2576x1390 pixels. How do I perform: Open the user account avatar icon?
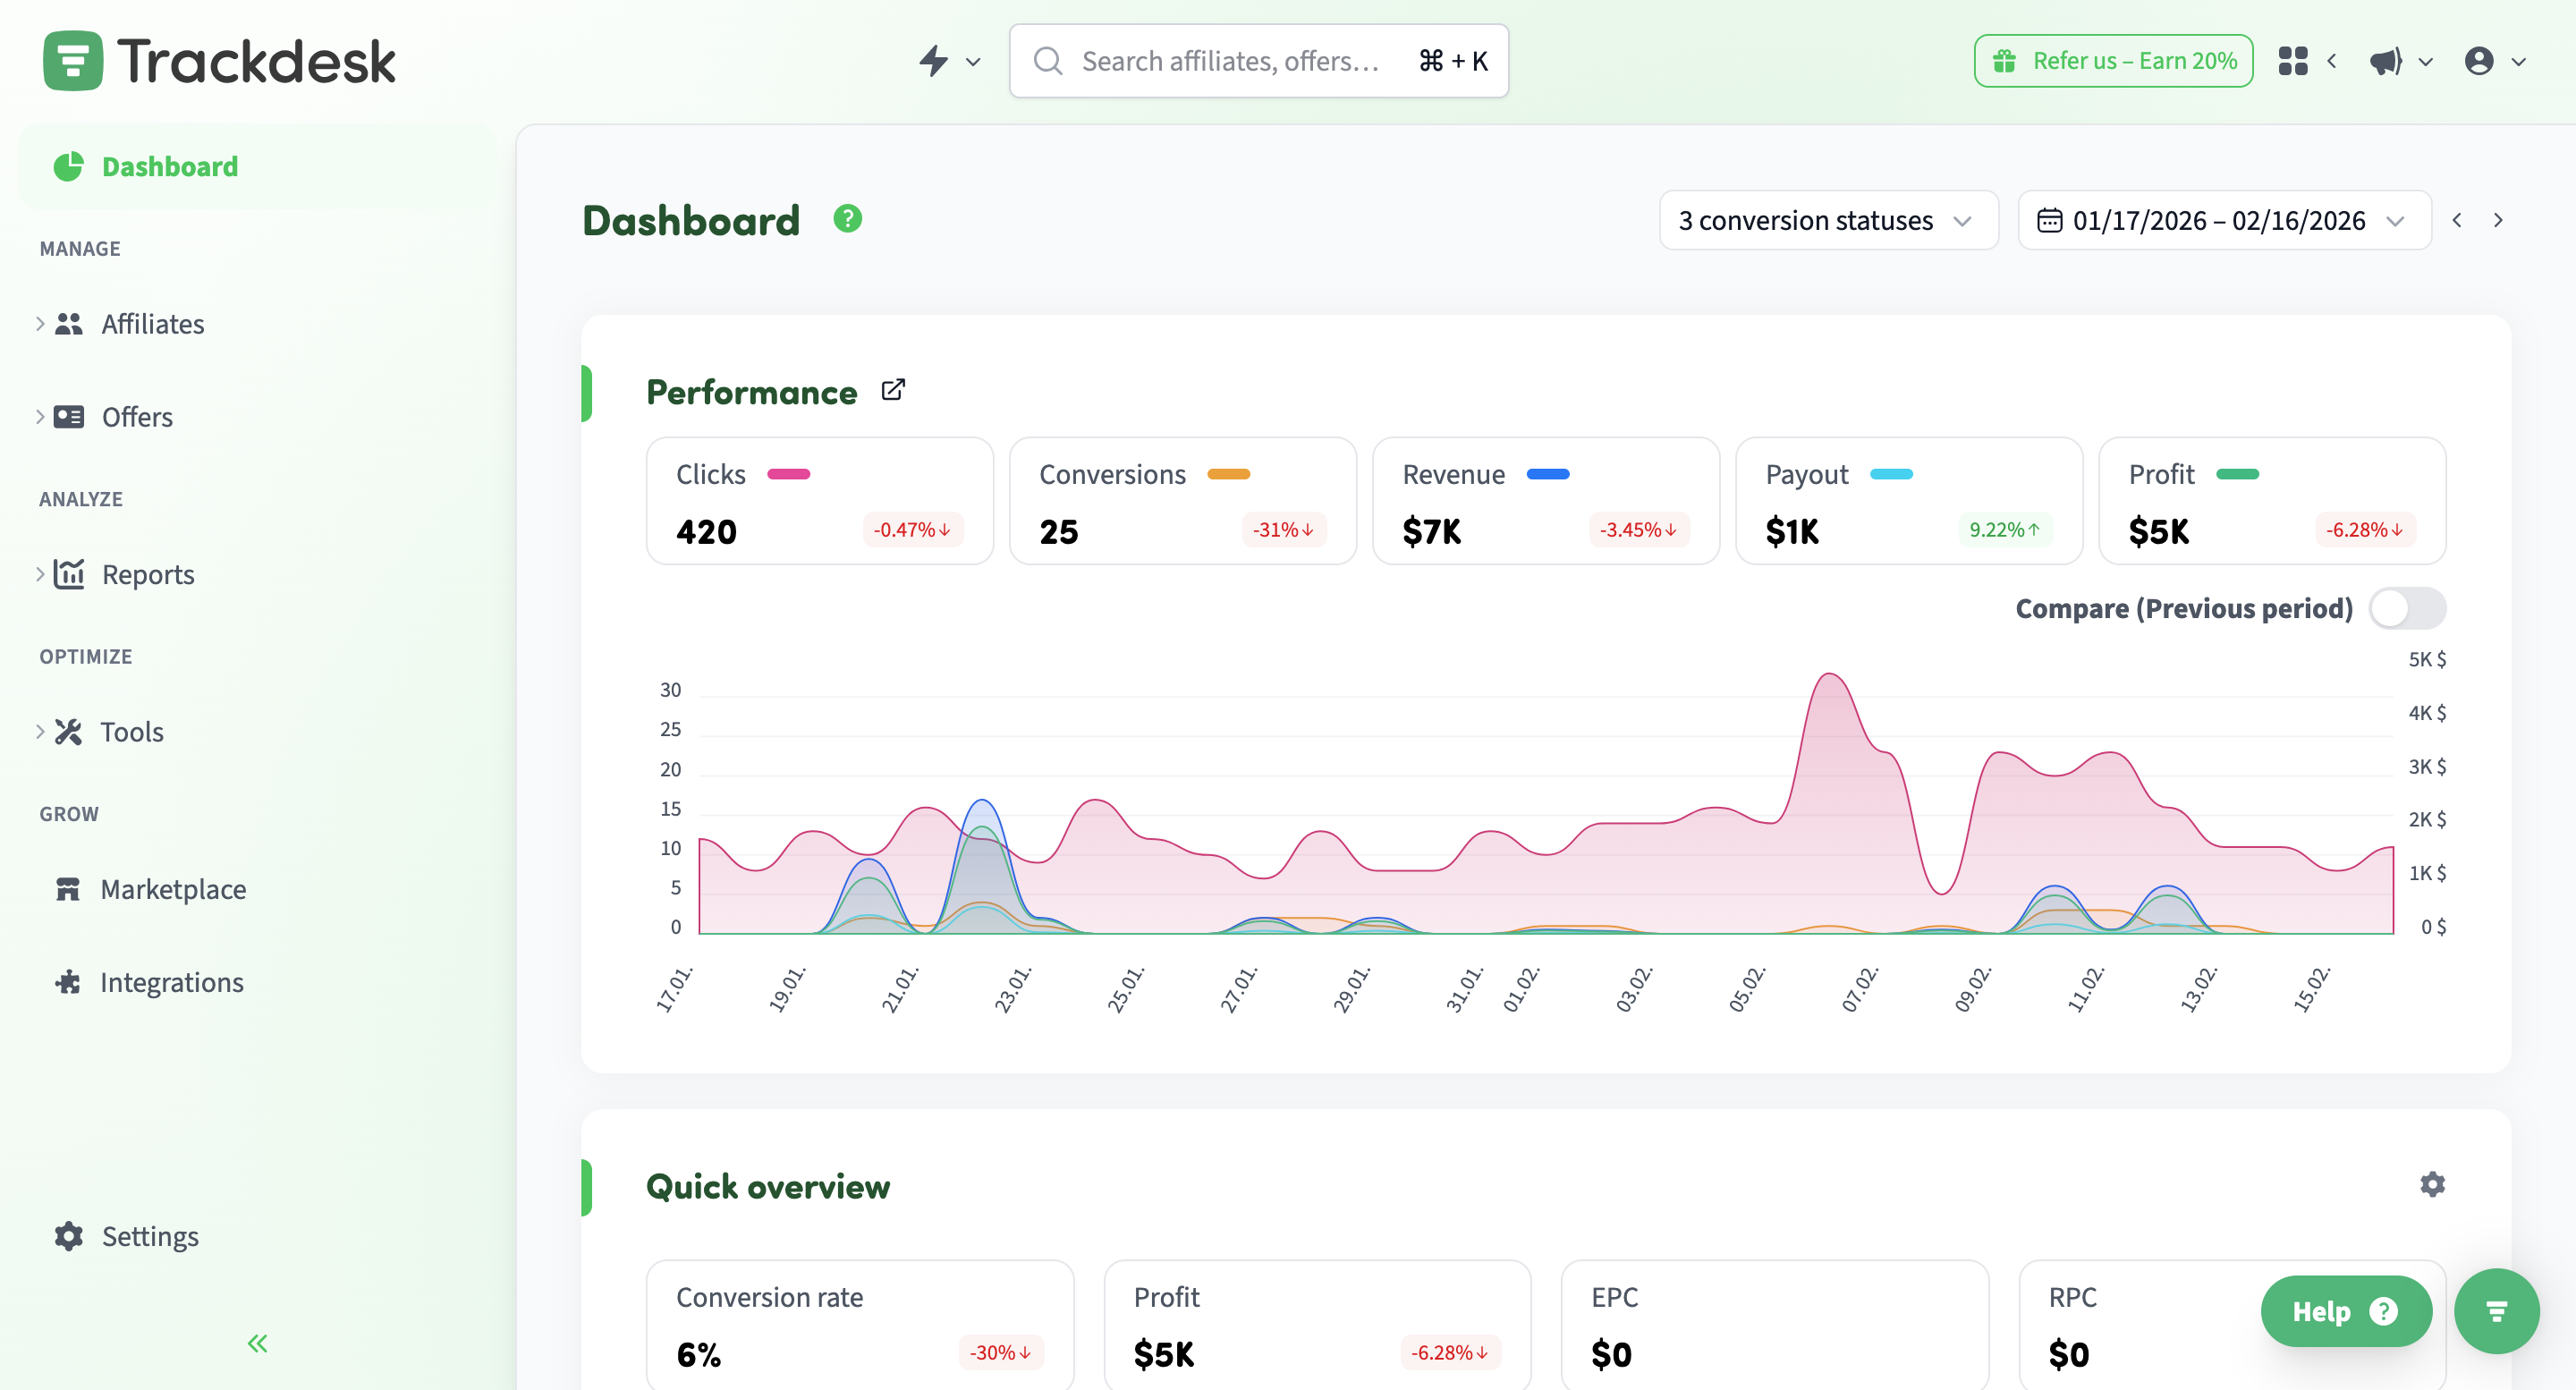pyautogui.click(x=2479, y=61)
